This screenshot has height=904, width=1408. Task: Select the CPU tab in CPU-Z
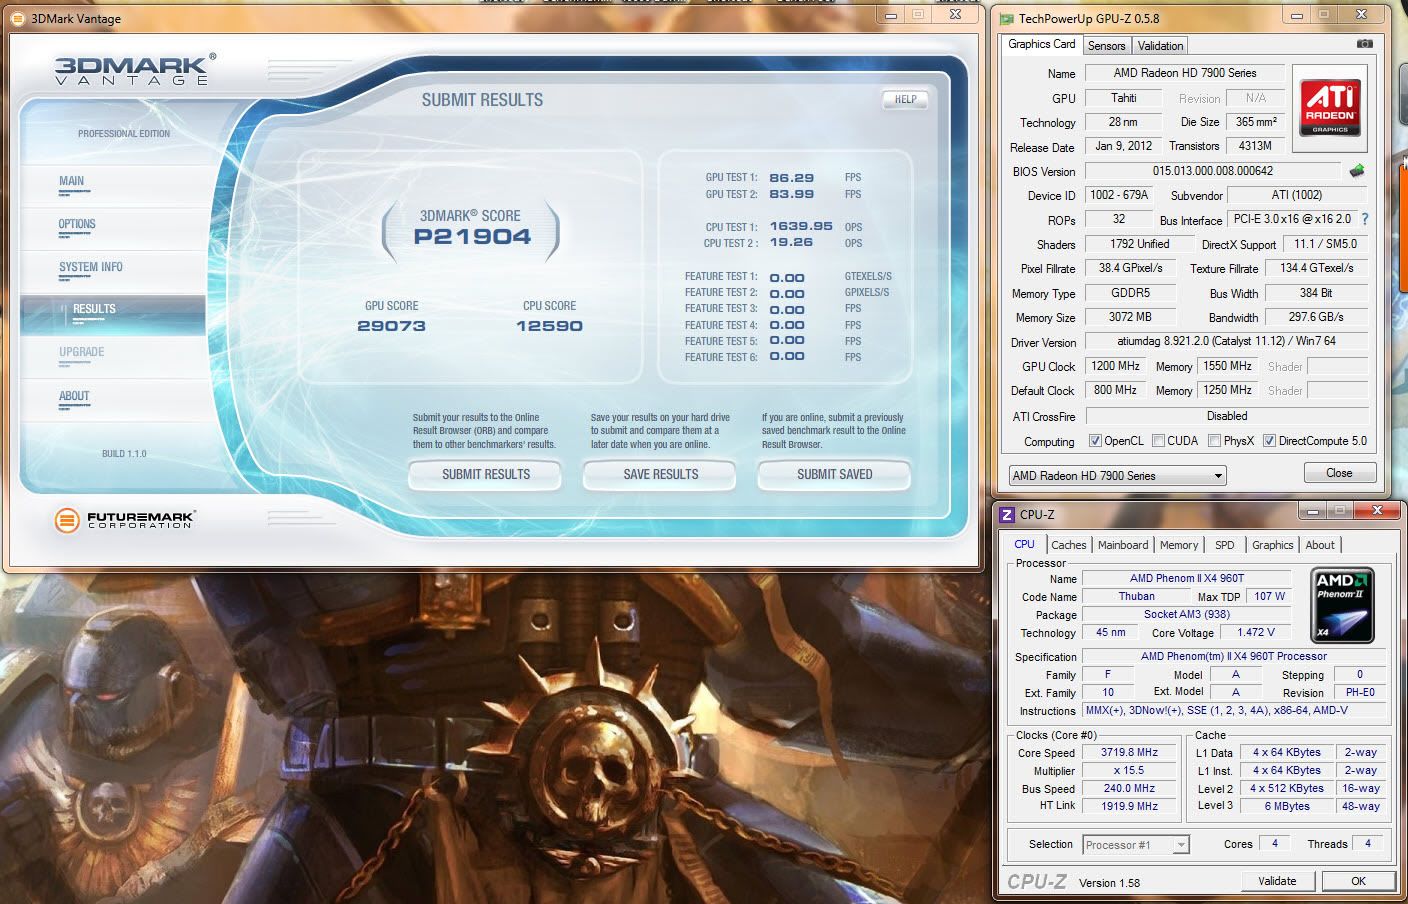[1025, 544]
